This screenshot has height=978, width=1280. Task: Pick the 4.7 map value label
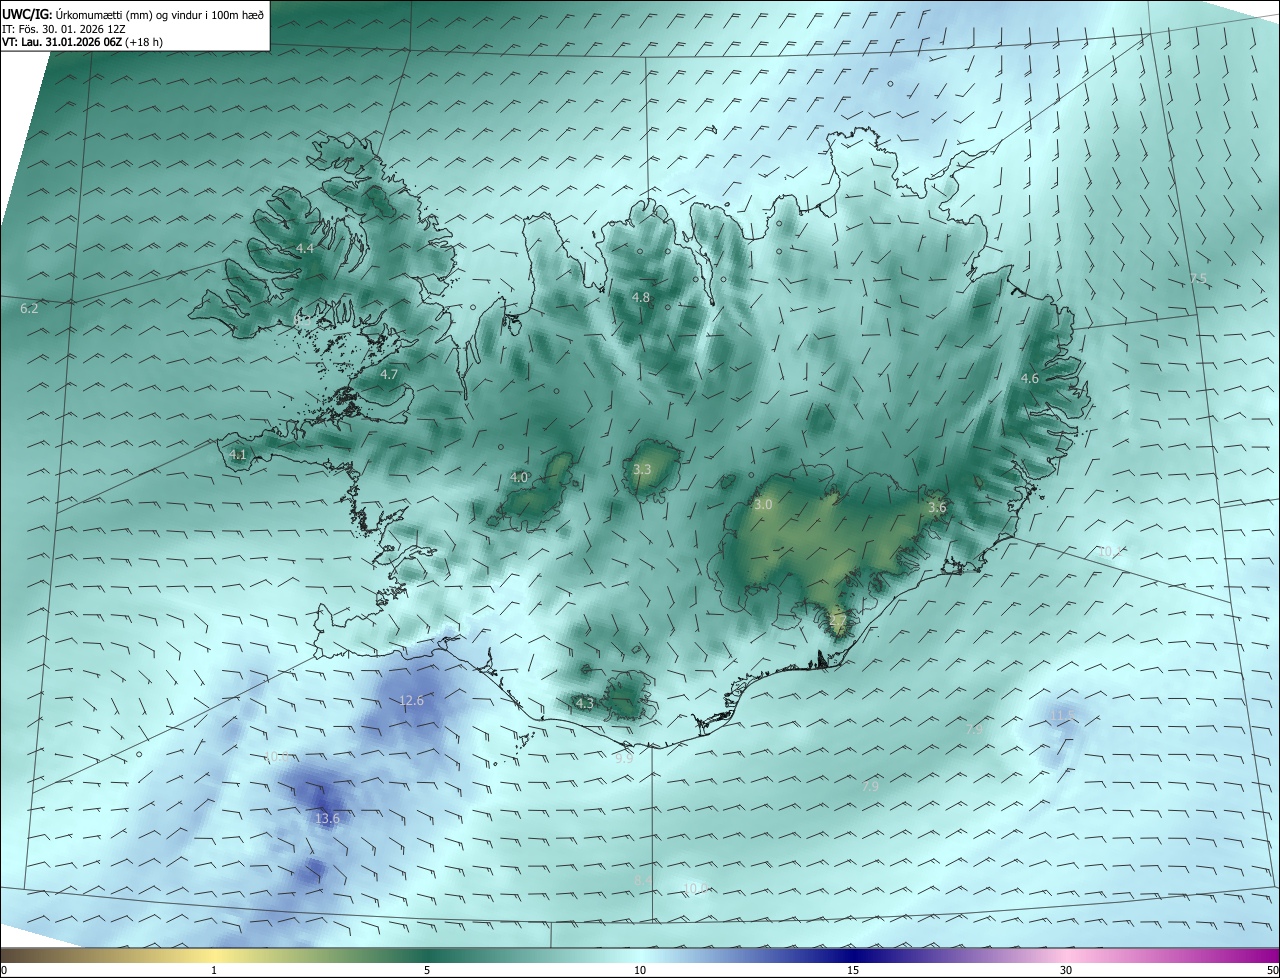click(x=389, y=374)
